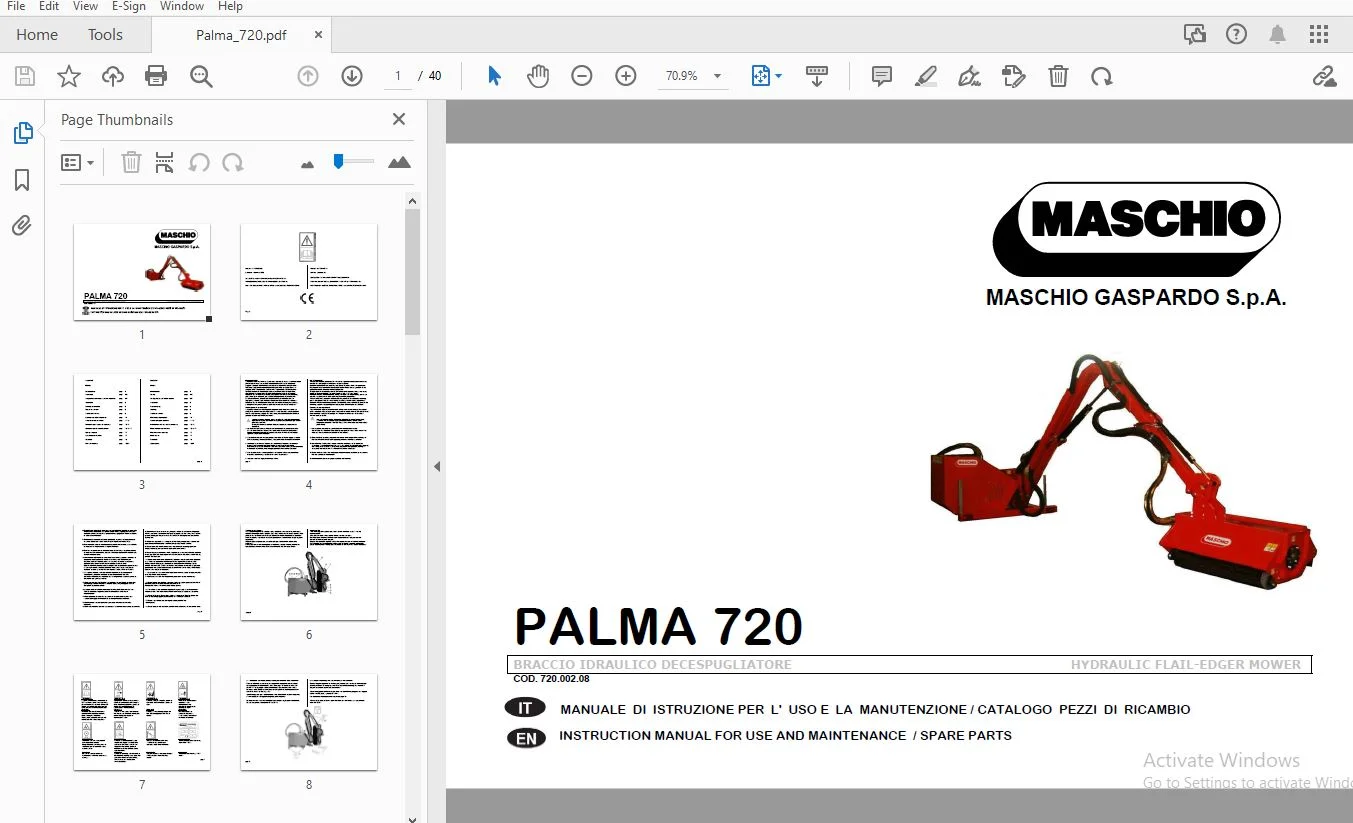Close the Page Thumbnails panel
The height and width of the screenshot is (823, 1353).
399,119
